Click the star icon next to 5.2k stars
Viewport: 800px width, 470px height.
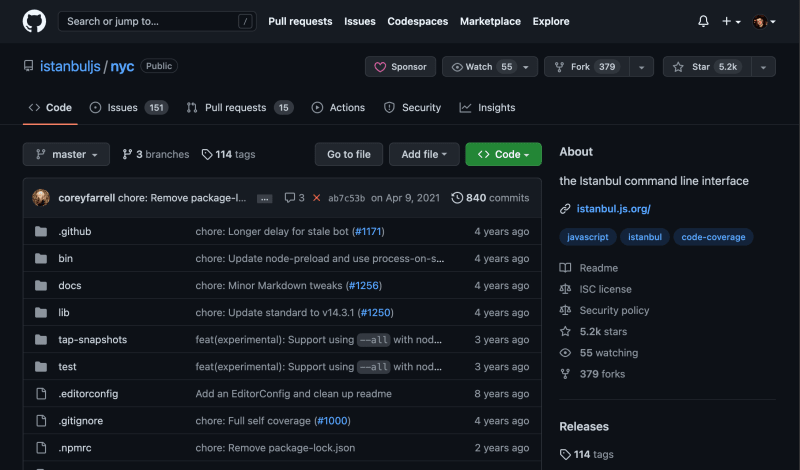[x=565, y=332]
